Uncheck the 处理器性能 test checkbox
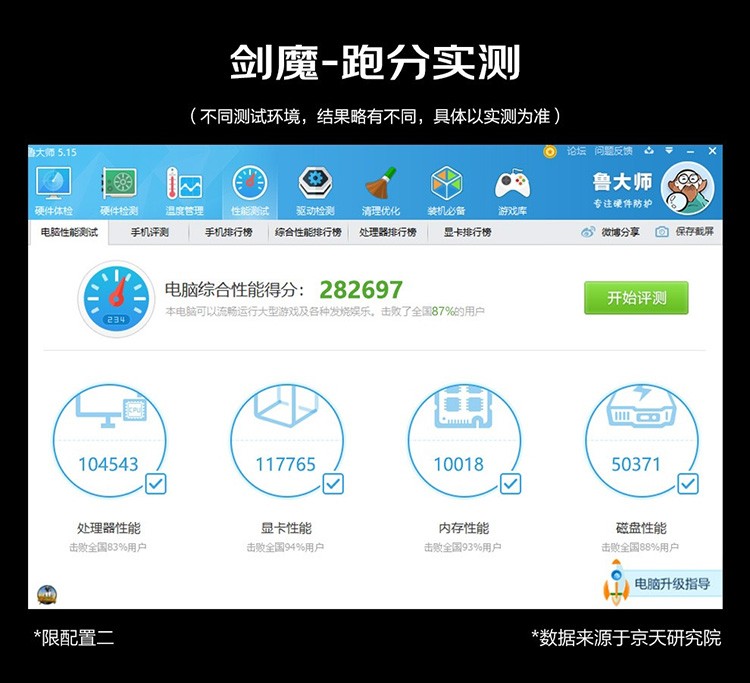This screenshot has height=683, width=750. tap(155, 484)
